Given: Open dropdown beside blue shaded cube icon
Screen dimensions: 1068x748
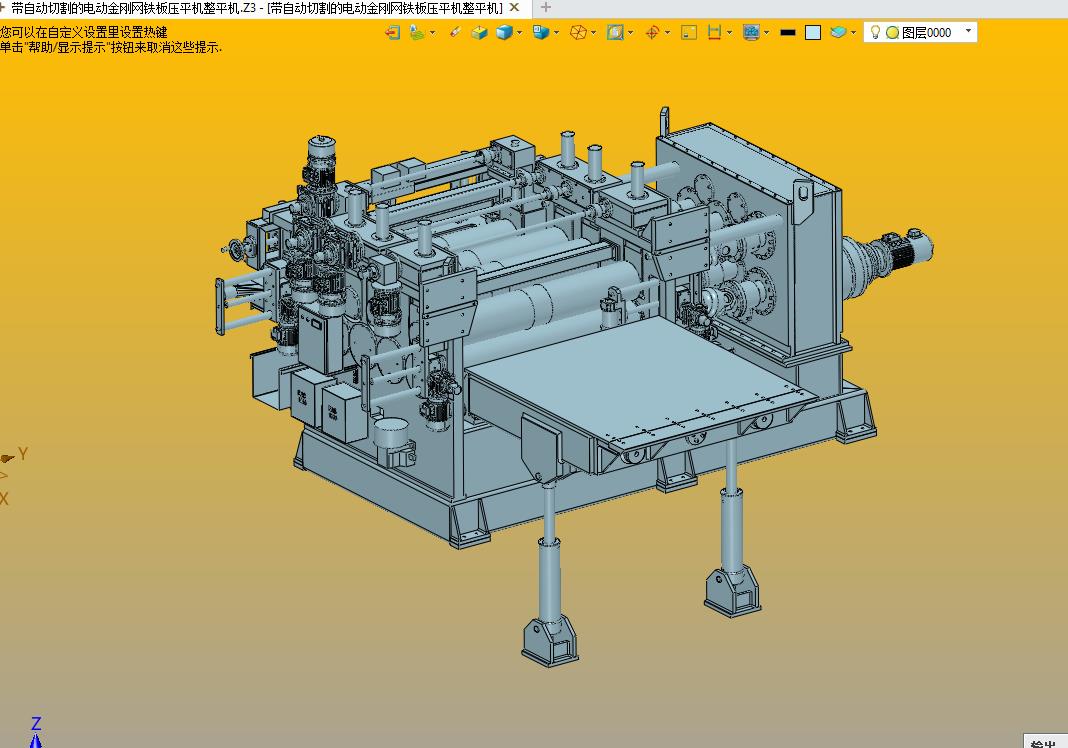Looking at the screenshot, I should 520,33.
